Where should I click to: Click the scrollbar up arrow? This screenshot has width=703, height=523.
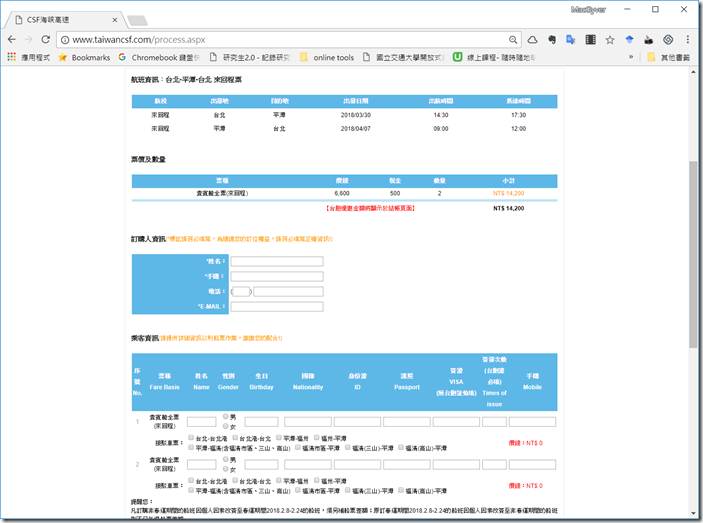pyautogui.click(x=693, y=72)
